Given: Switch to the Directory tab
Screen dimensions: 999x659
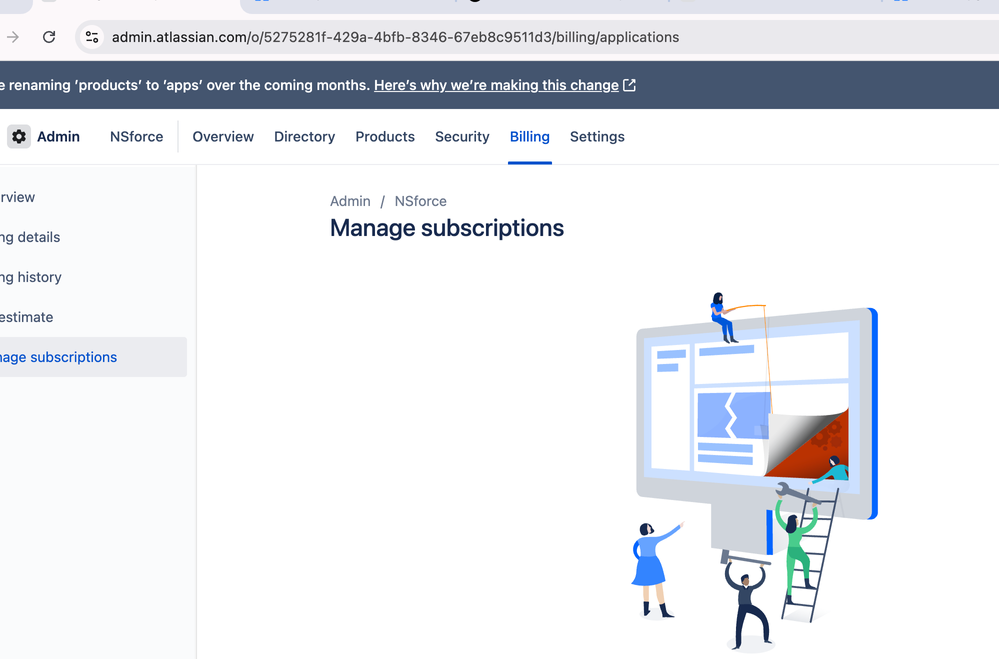Looking at the screenshot, I should pos(305,136).
